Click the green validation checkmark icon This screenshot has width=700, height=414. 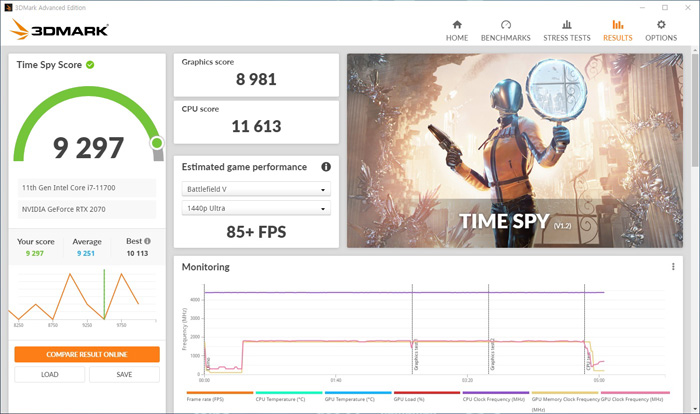90,65
